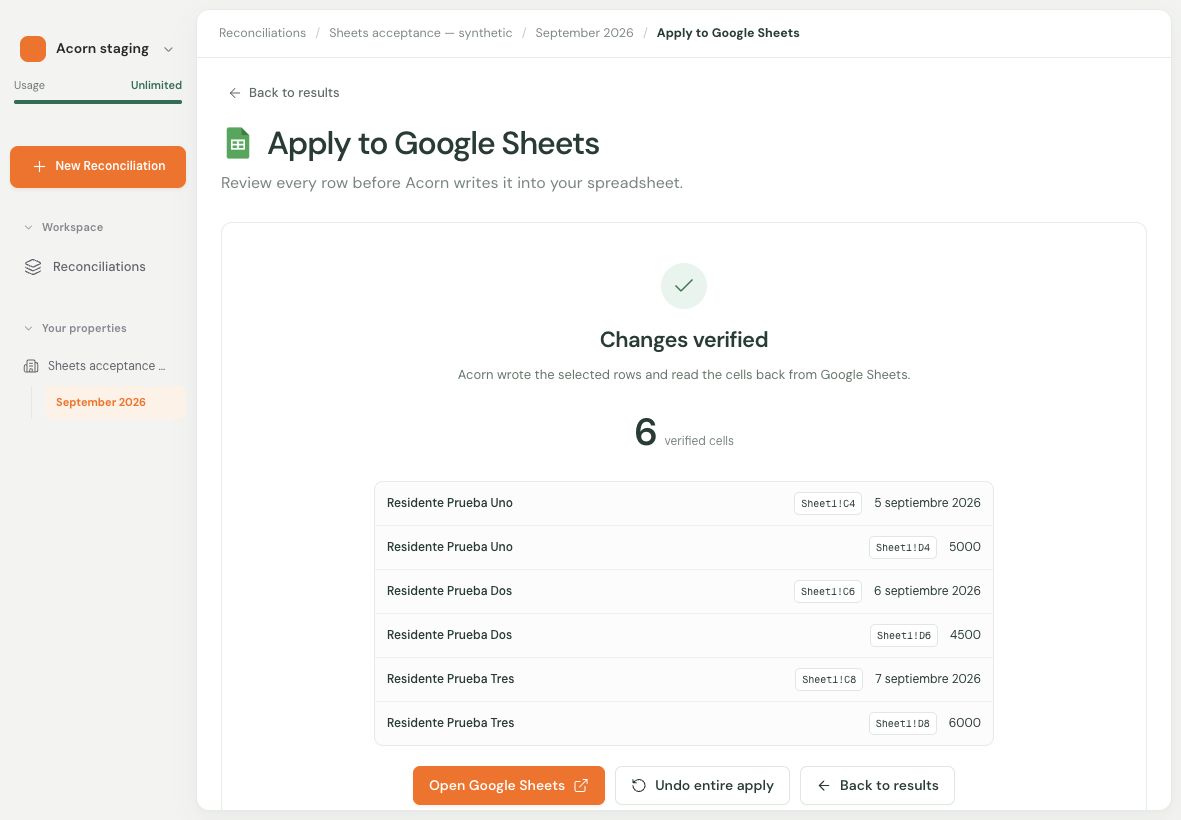1181x820 pixels.
Task: Click the Undo entire apply button
Action: [x=702, y=785]
